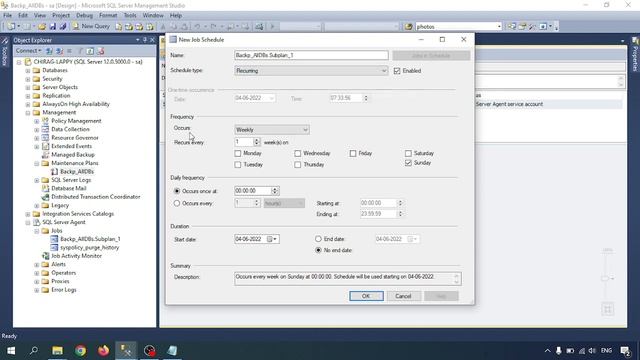Click the Filter icon in Object Explorer toolbar

click(x=80, y=51)
